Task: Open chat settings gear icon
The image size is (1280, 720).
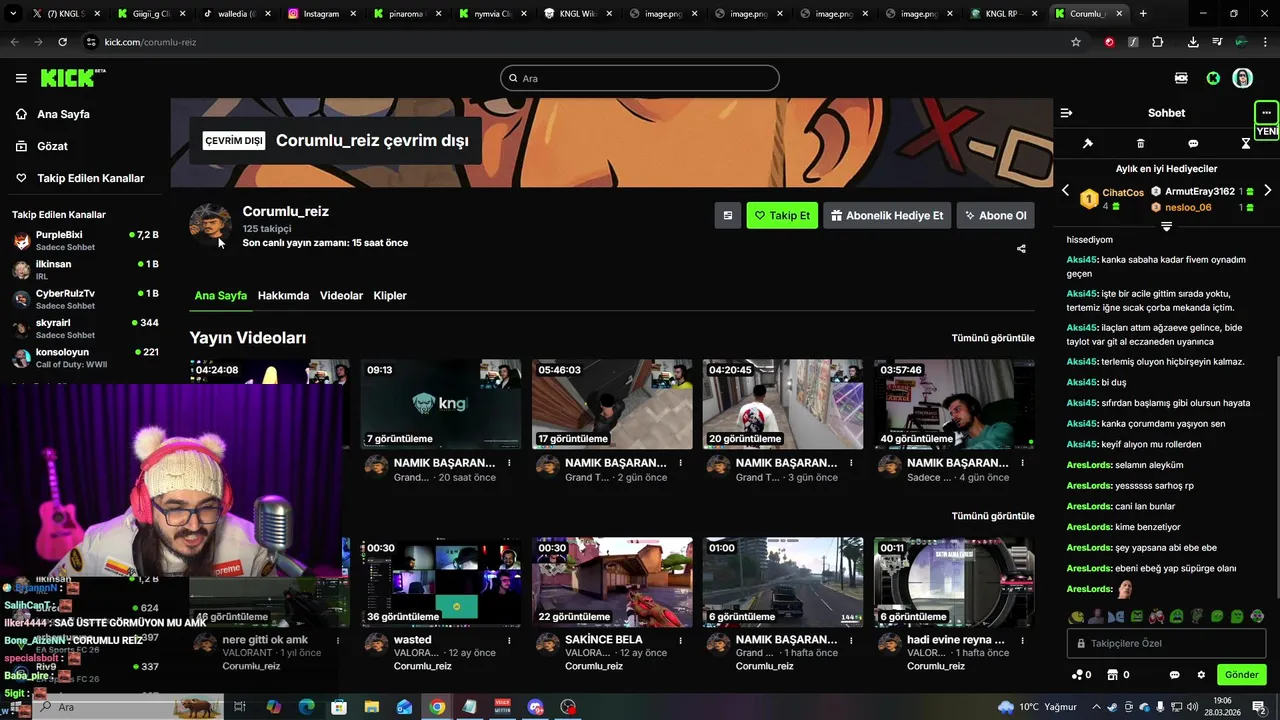Action: [1201, 675]
